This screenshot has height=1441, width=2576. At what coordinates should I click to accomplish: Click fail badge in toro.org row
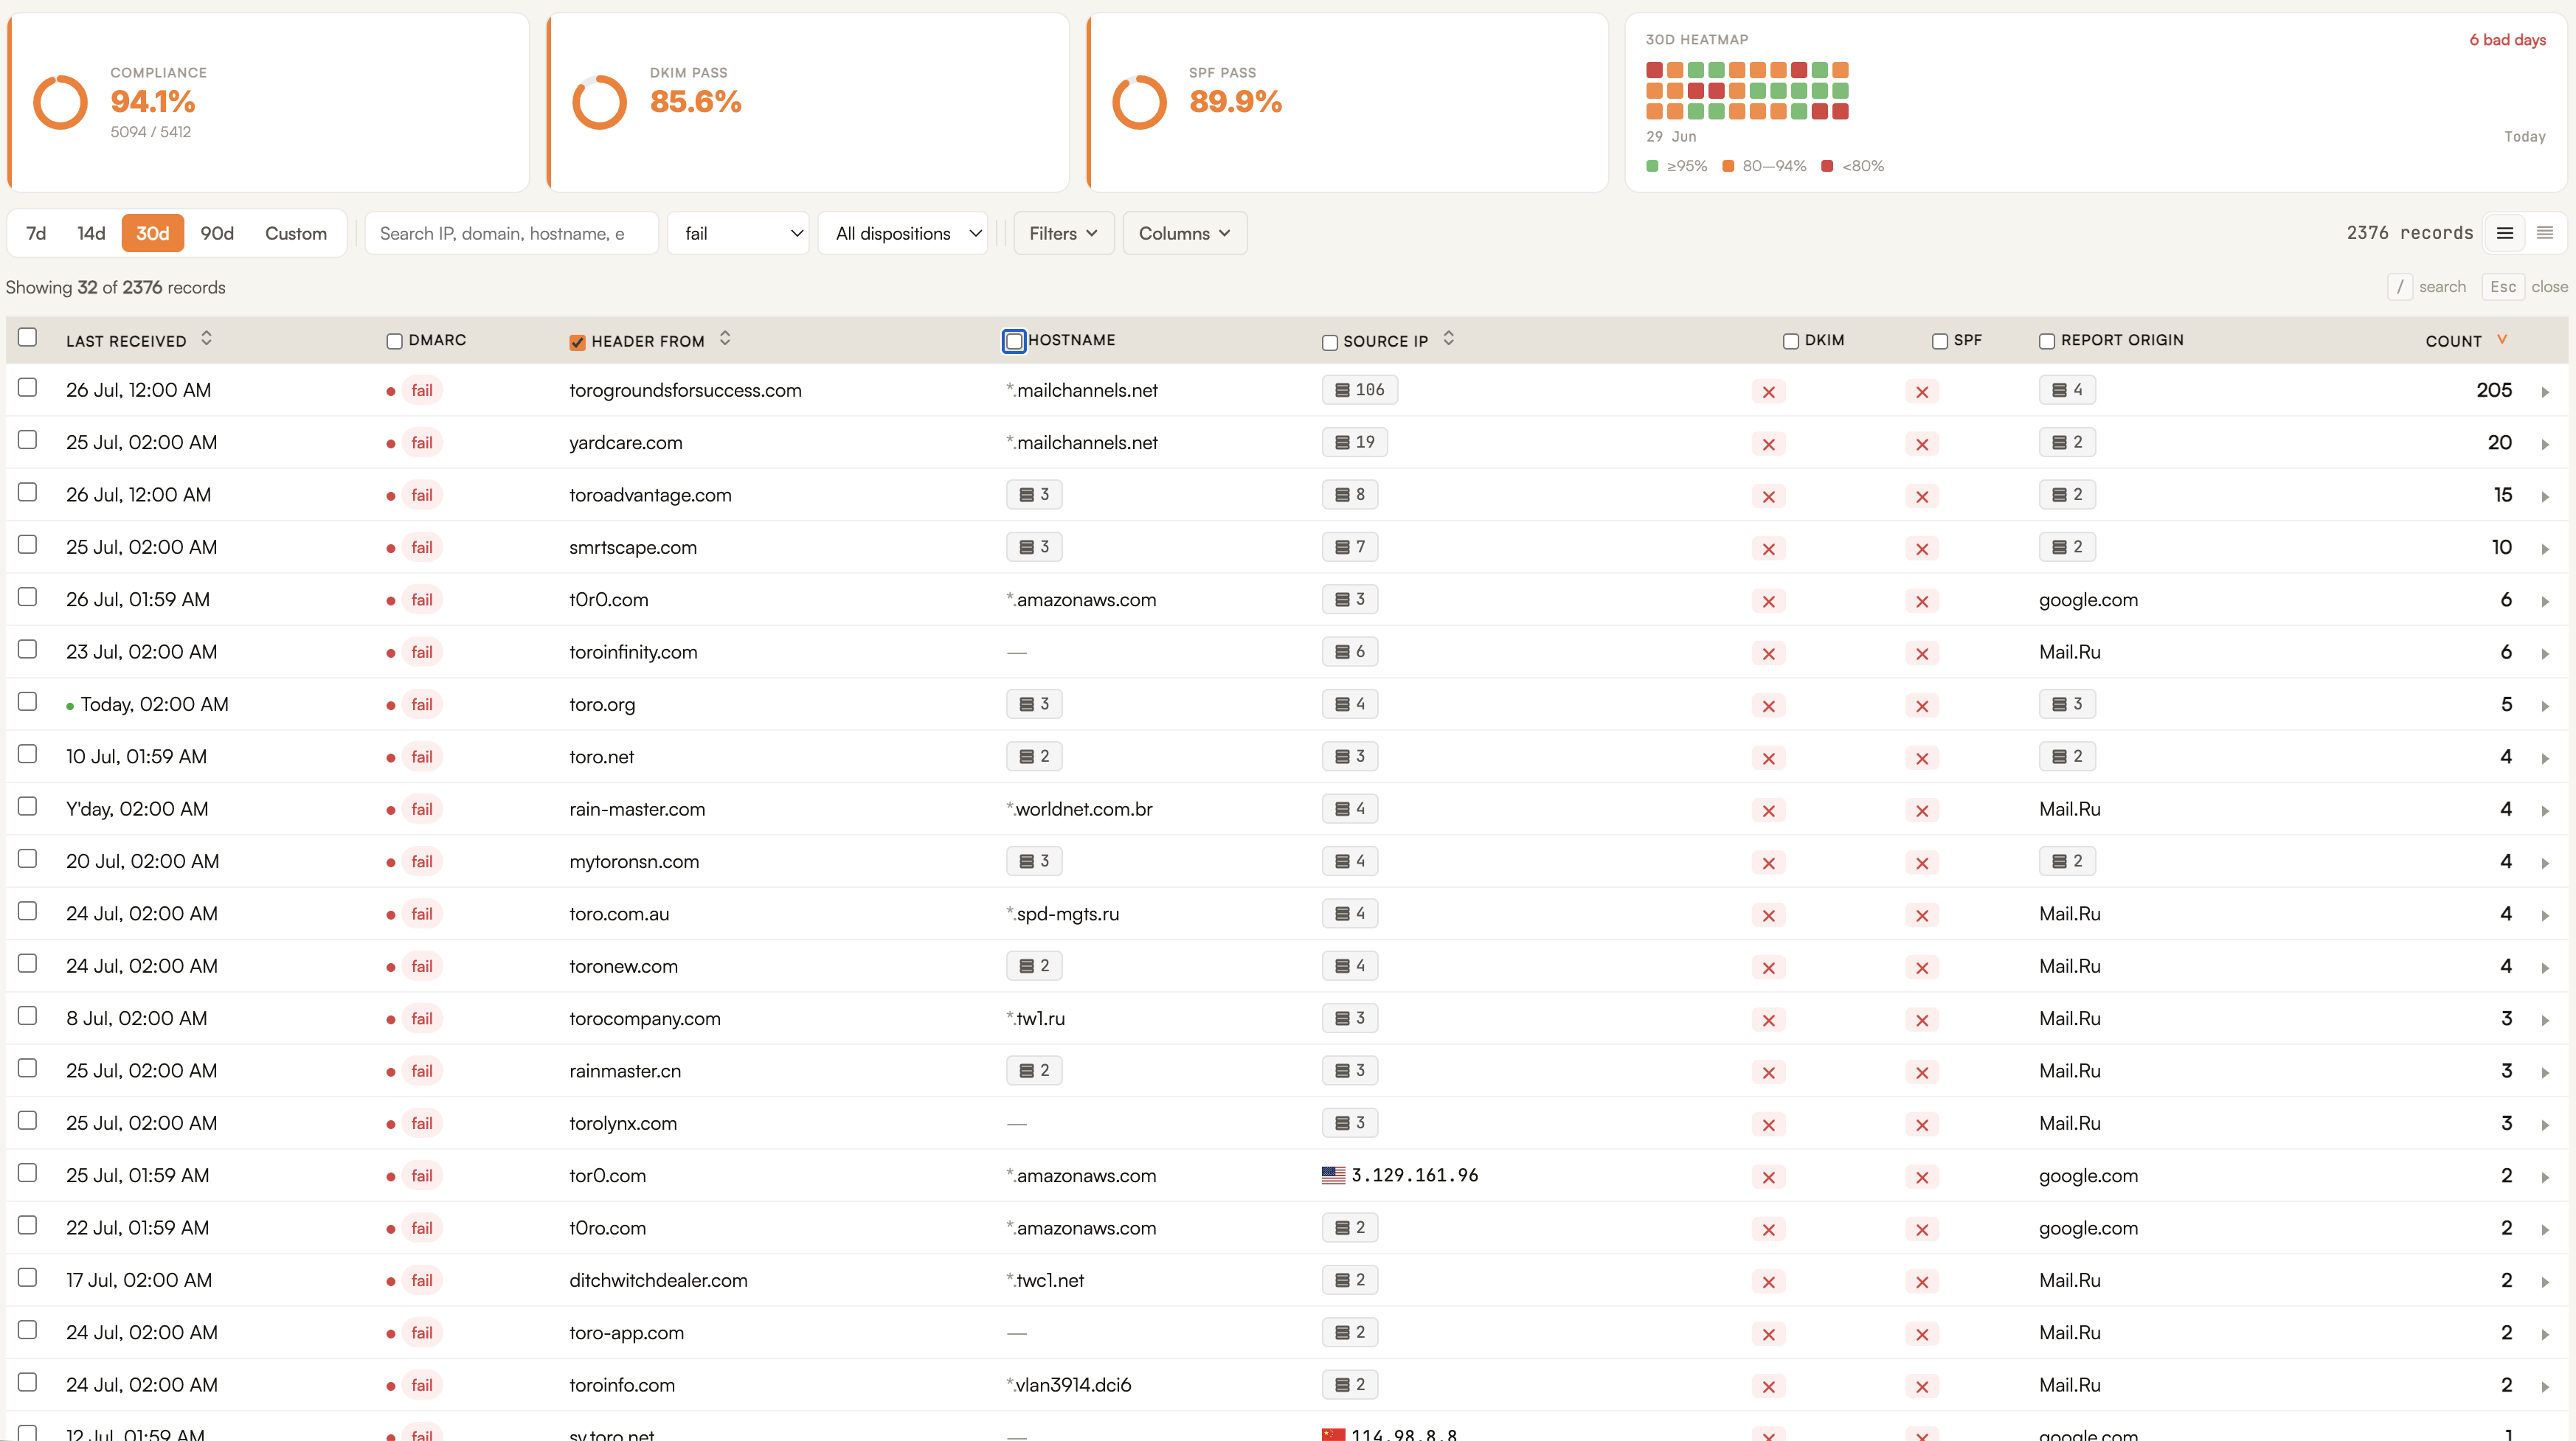pos(422,704)
